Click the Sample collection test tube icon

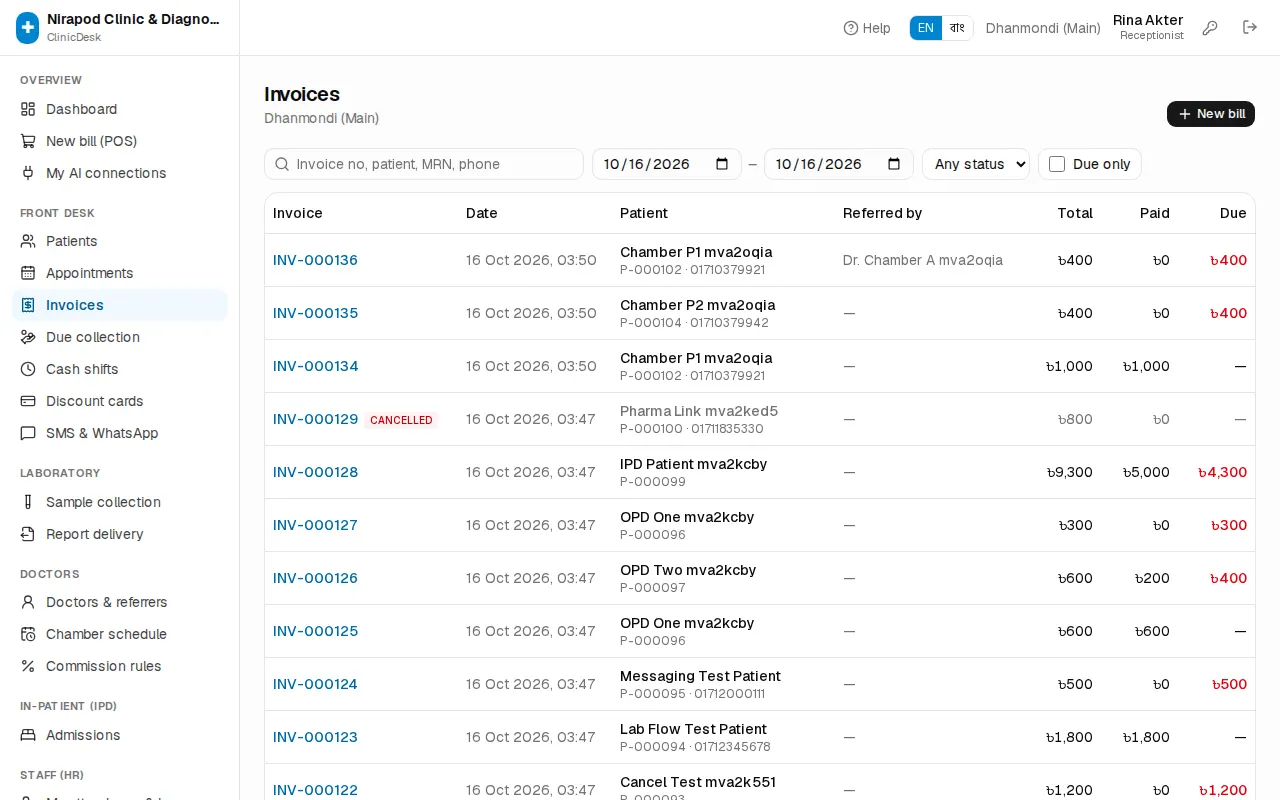click(x=28, y=502)
